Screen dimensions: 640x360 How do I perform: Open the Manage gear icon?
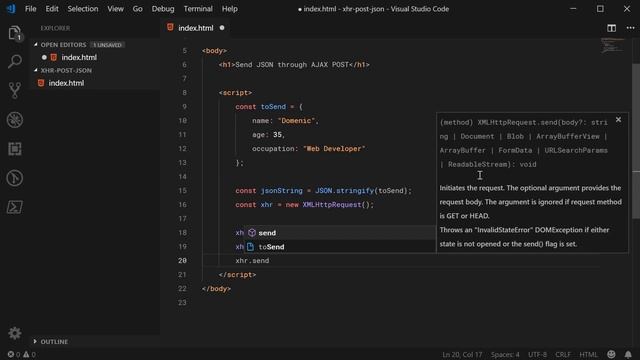coord(15,333)
